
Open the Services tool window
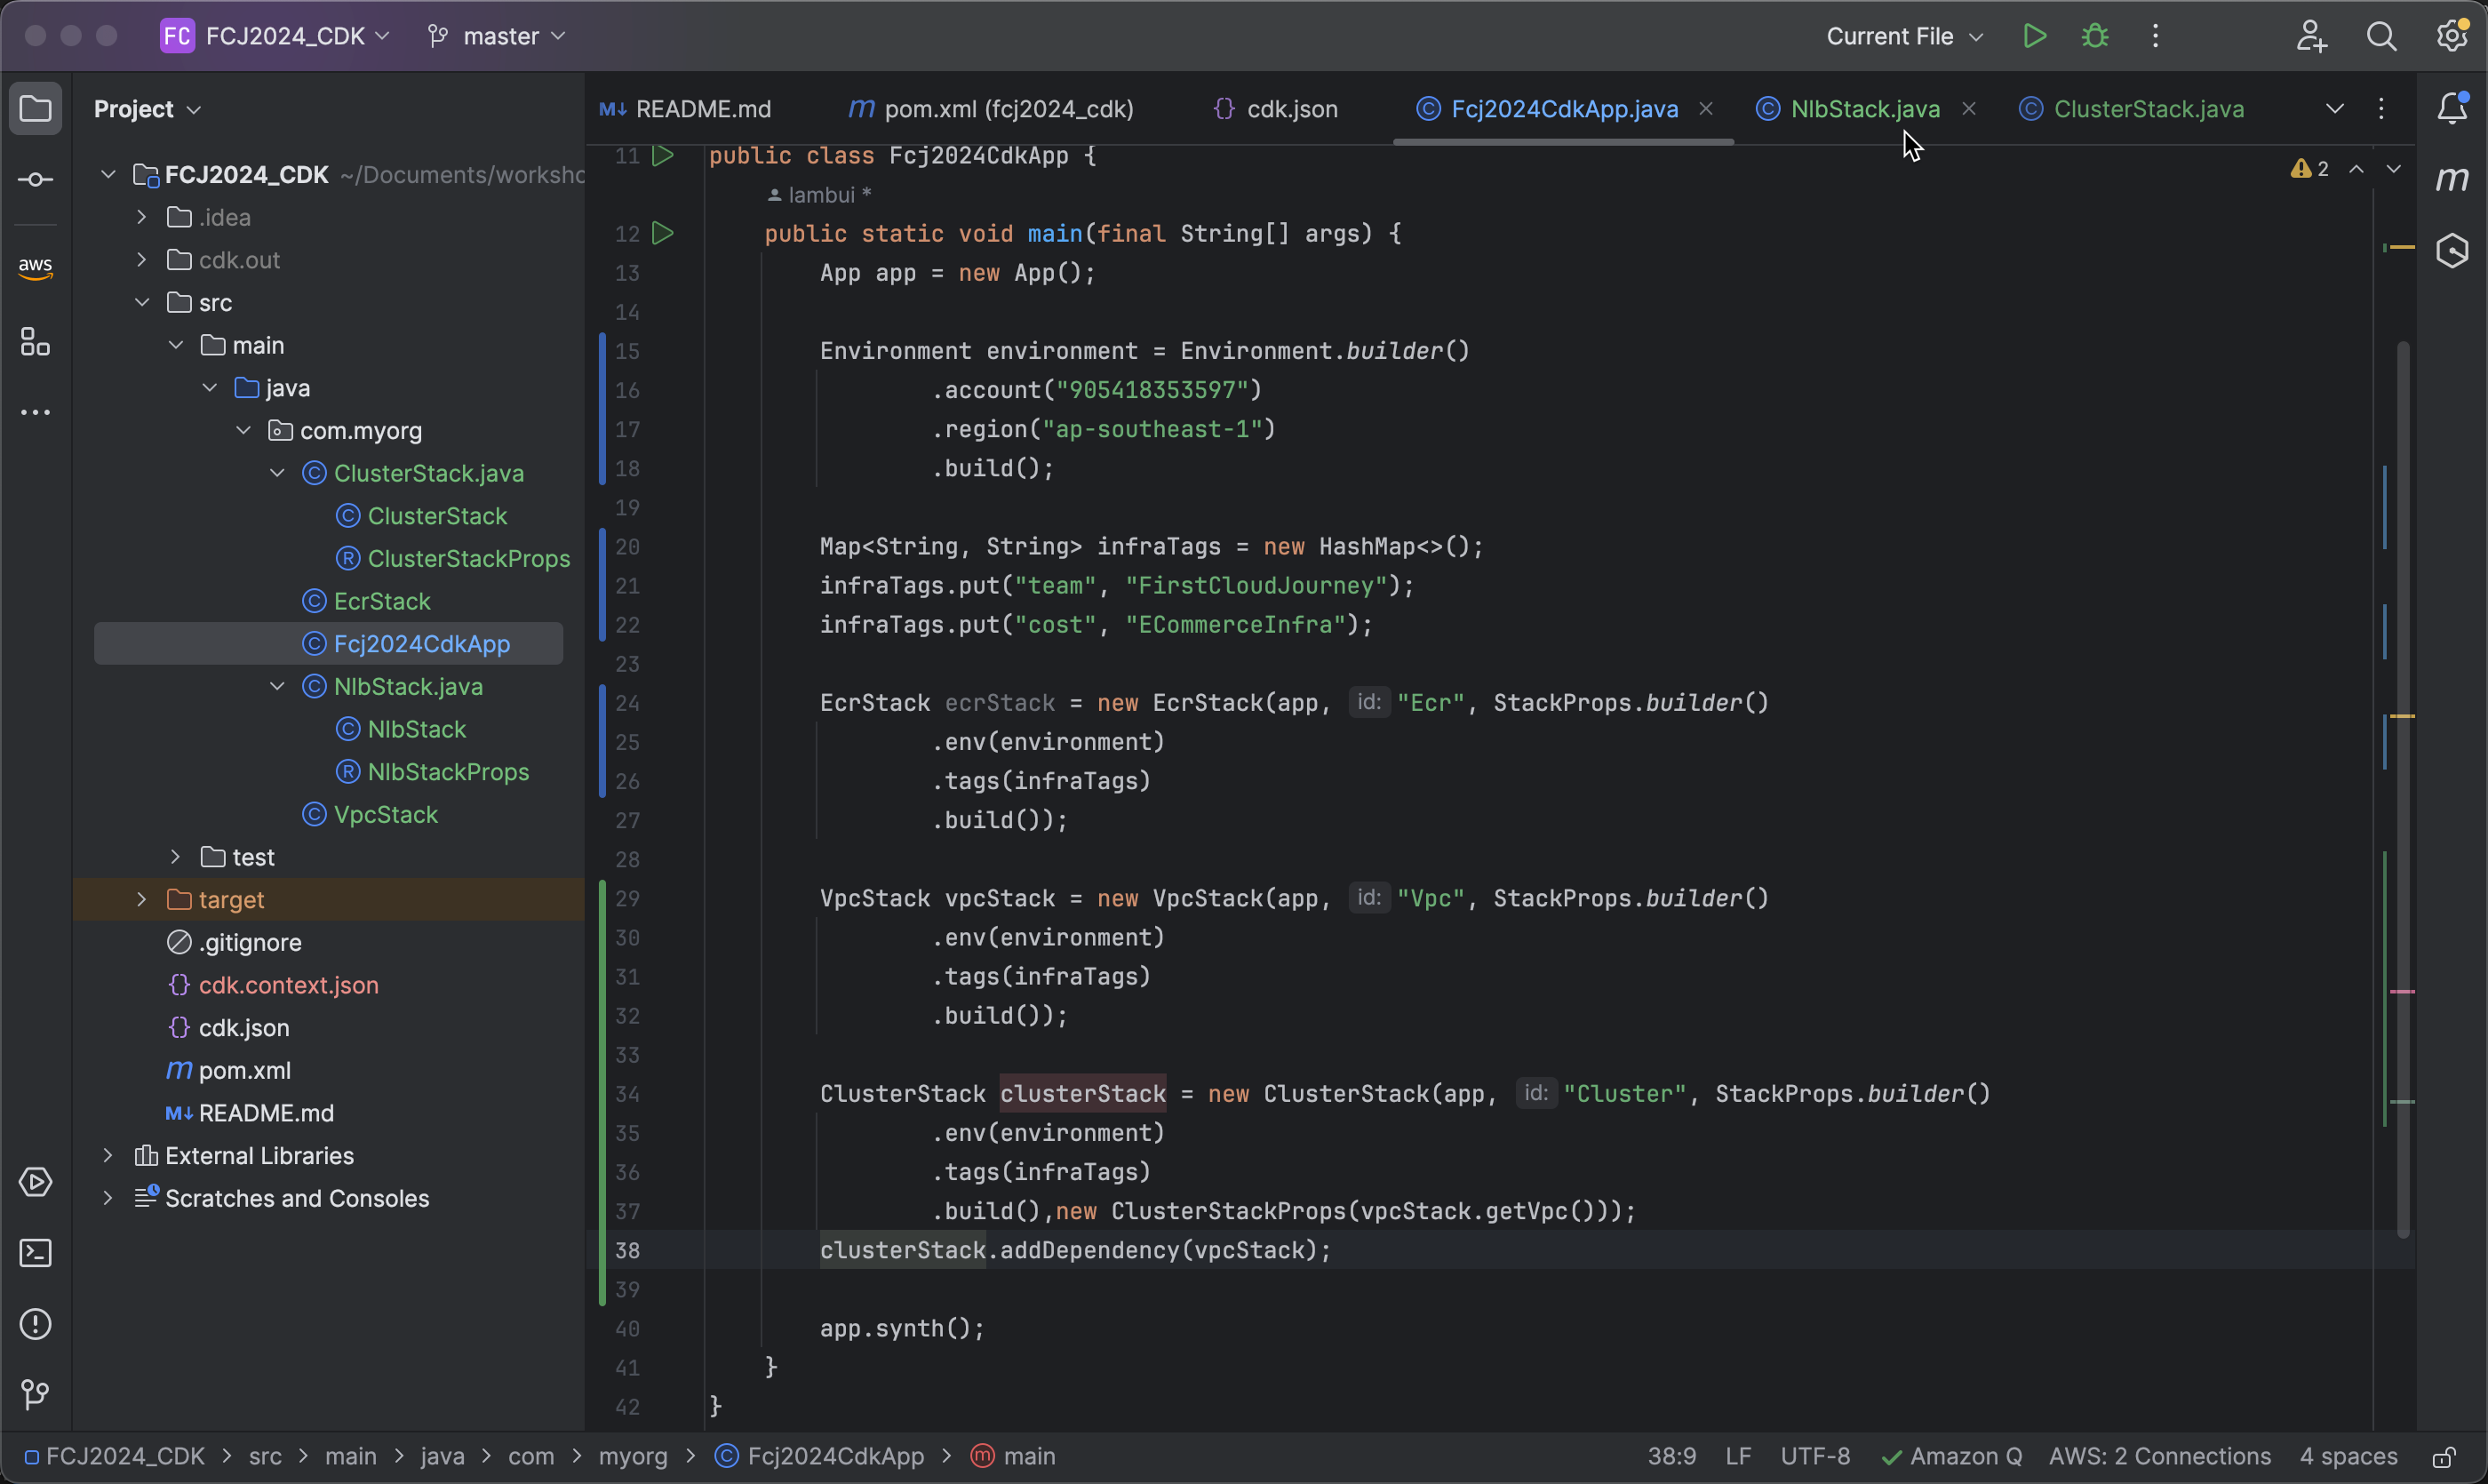[x=36, y=1182]
